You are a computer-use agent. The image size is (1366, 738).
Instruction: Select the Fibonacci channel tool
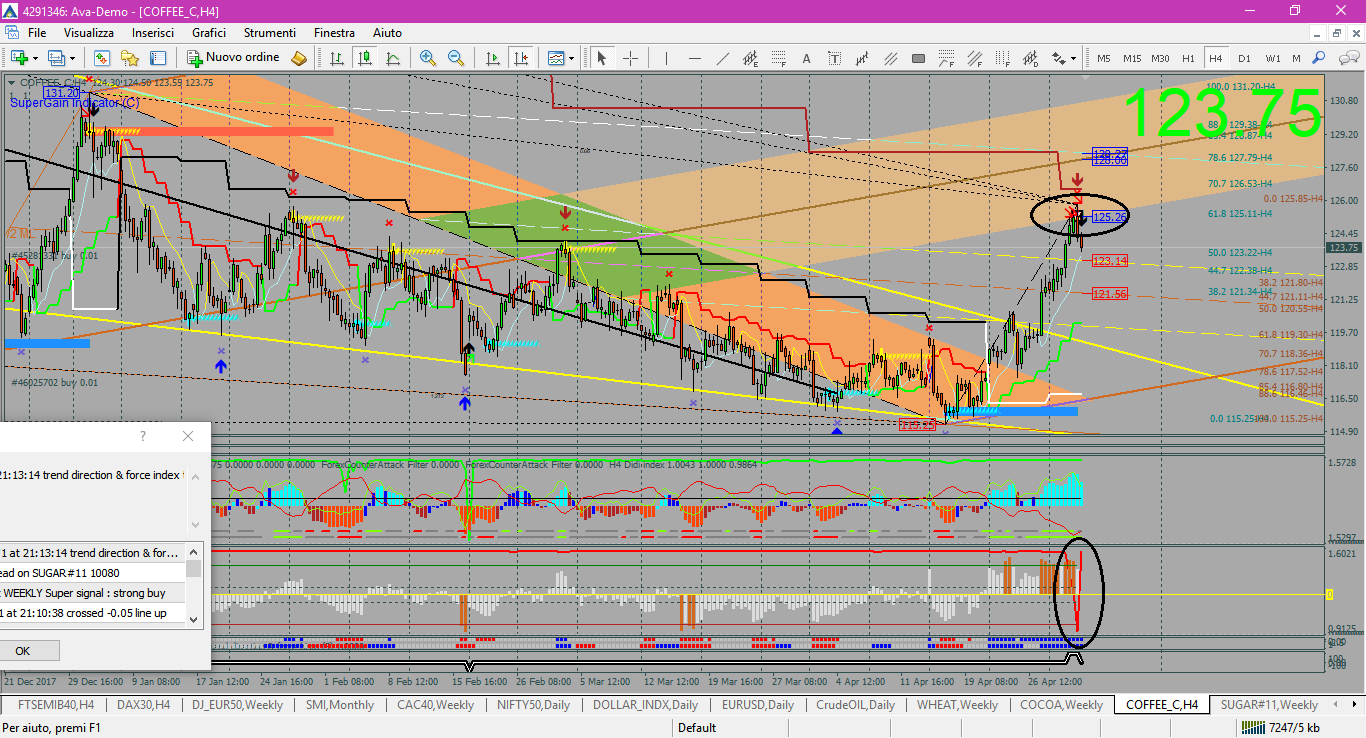974,58
